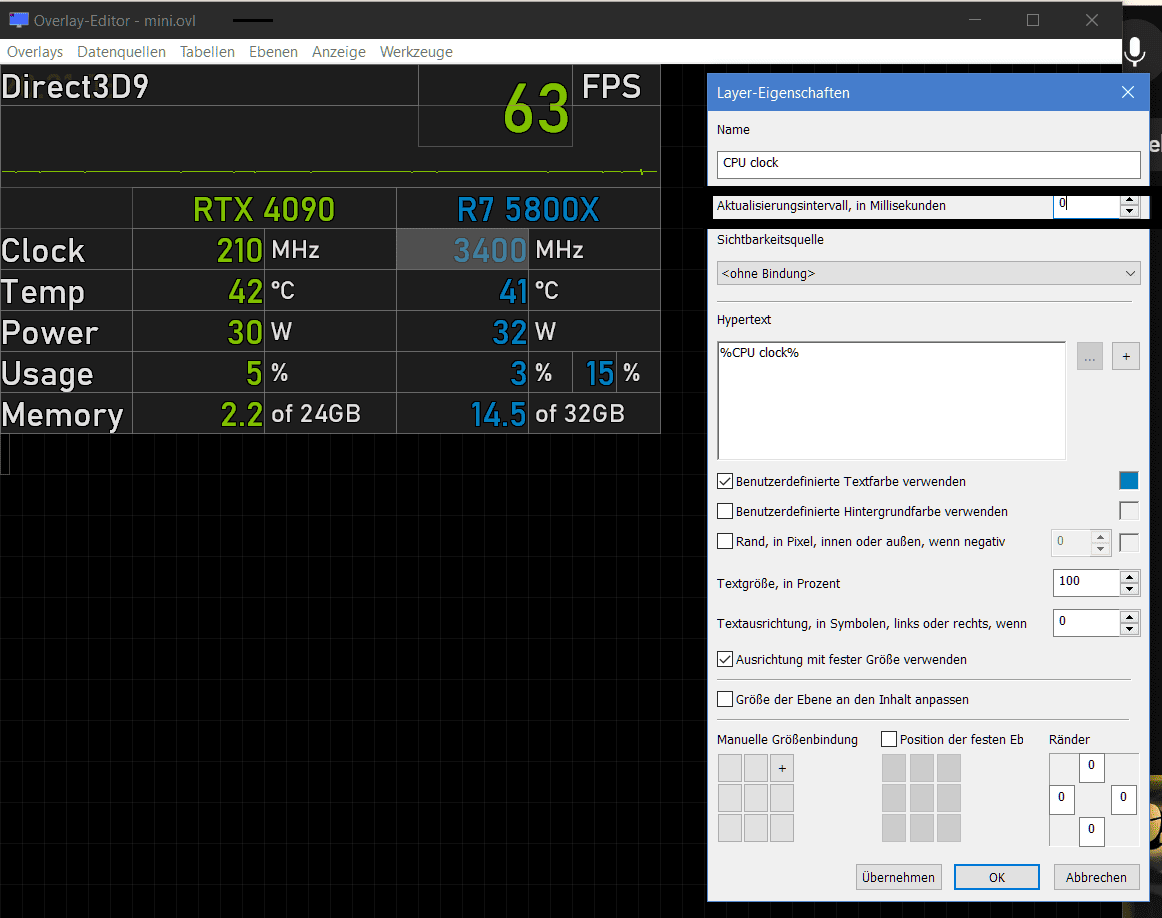Decrease the Textausrichtung value
The image size is (1162, 918).
point(1129,629)
